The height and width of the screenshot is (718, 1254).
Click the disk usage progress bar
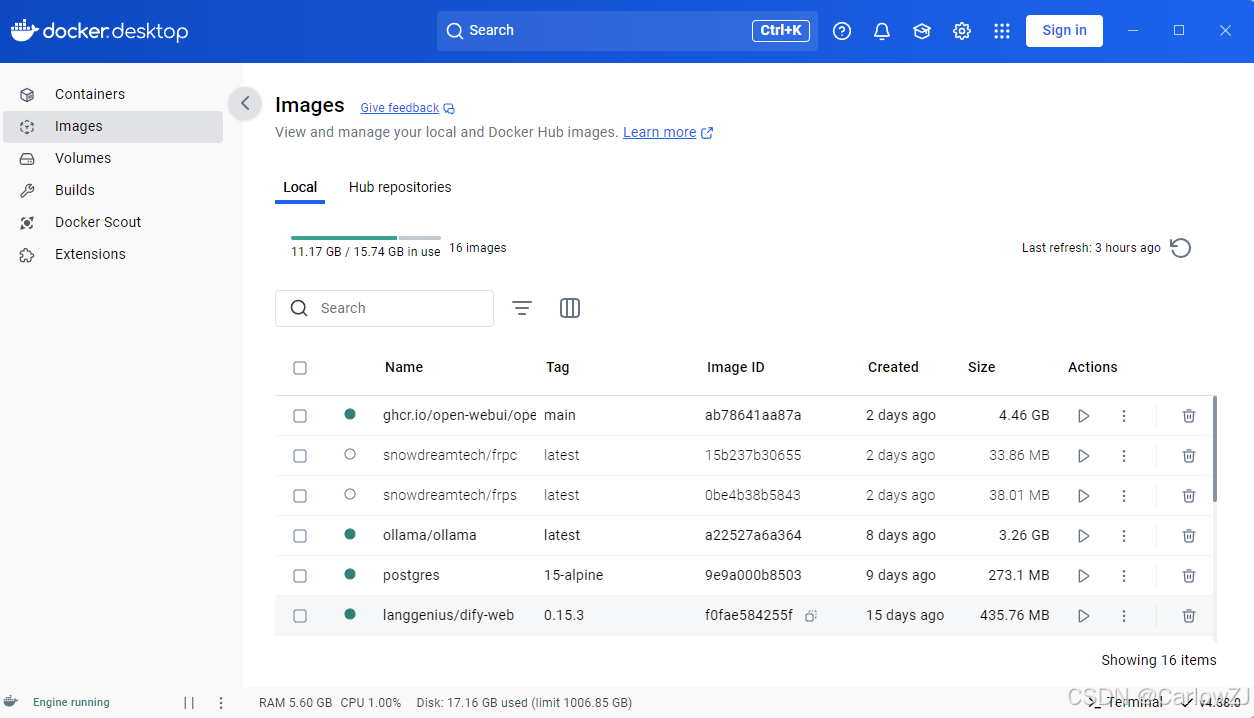[x=366, y=238]
